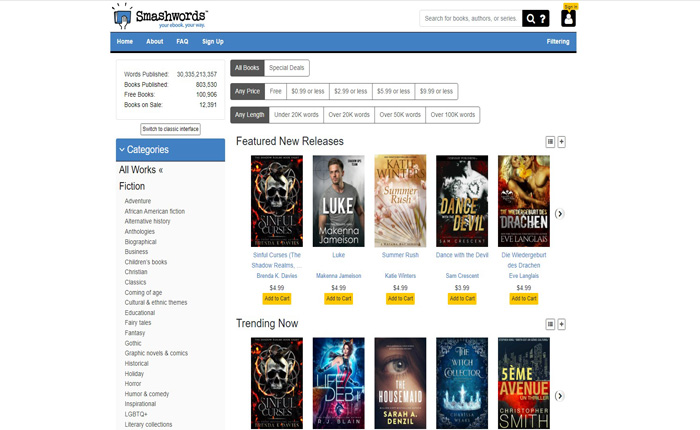Select the Free price filter
The image size is (700, 430).
275,91
